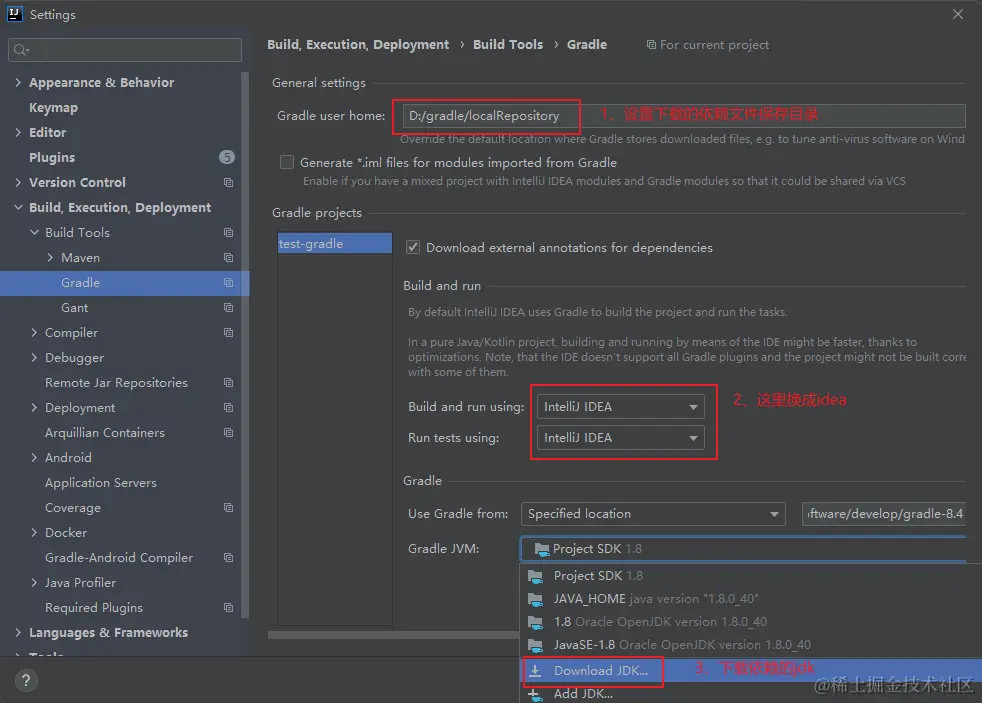
Task: Open the Use Gradle from dropdown
Action: 653,514
